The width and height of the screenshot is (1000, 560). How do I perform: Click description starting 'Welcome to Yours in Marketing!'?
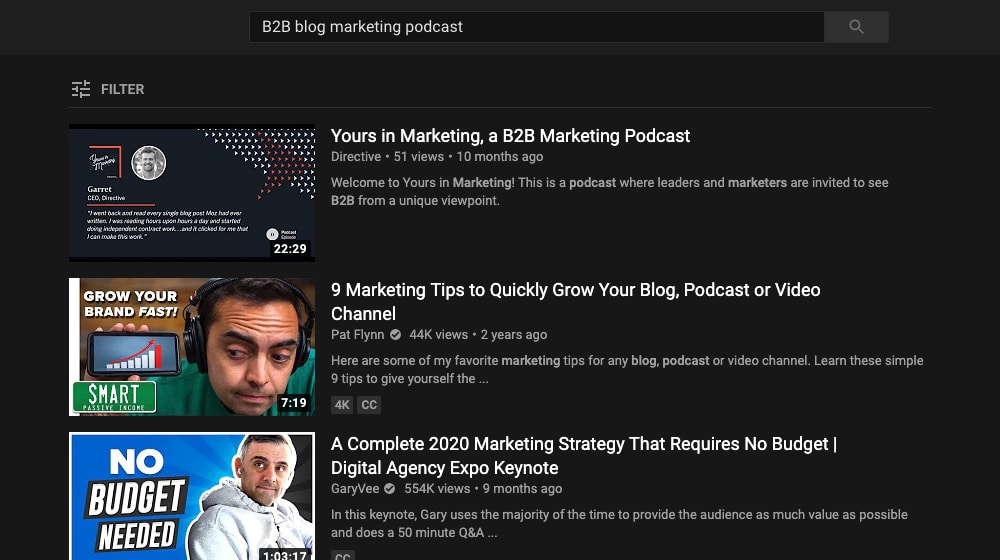[x=610, y=191]
